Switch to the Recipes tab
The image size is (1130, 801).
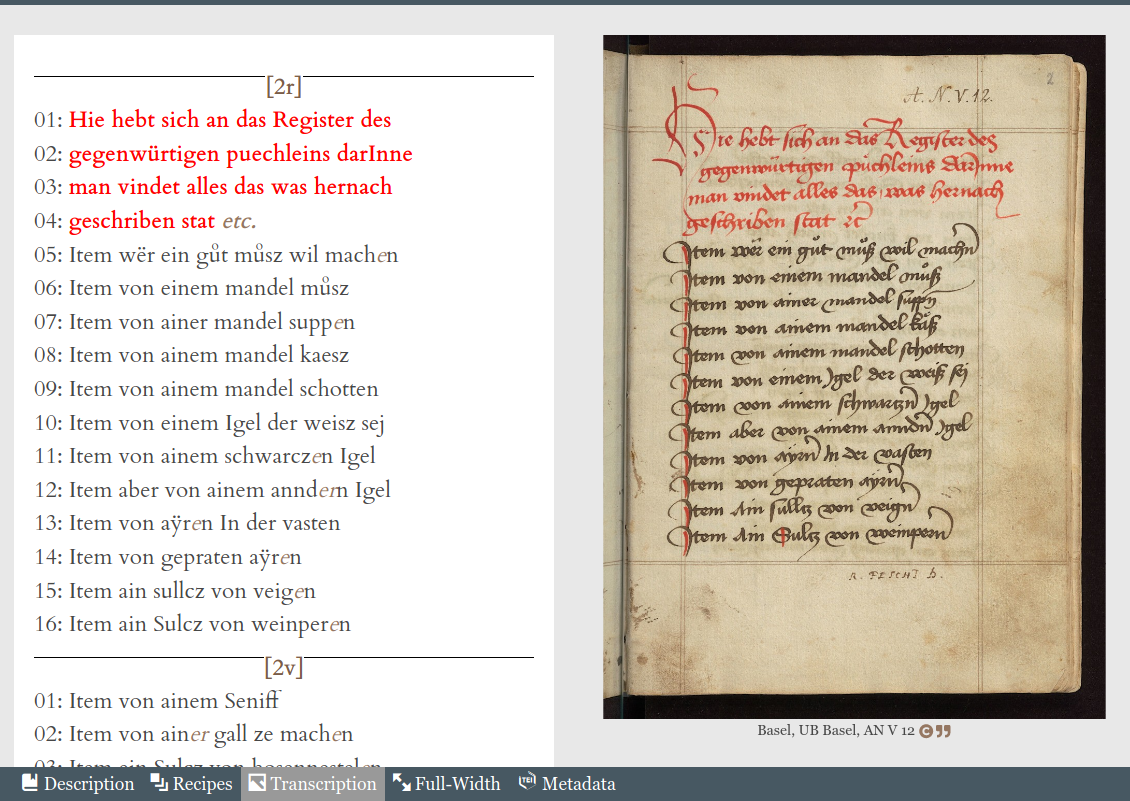pos(191,784)
